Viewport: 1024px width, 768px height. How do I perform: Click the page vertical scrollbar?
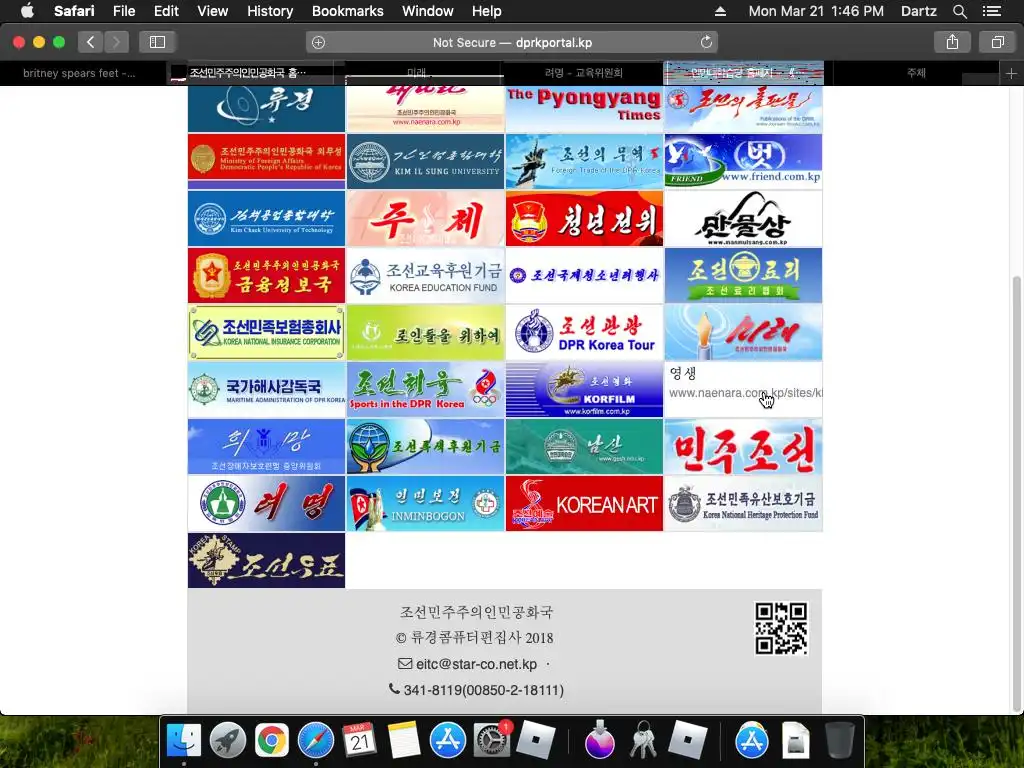(x=1016, y=493)
